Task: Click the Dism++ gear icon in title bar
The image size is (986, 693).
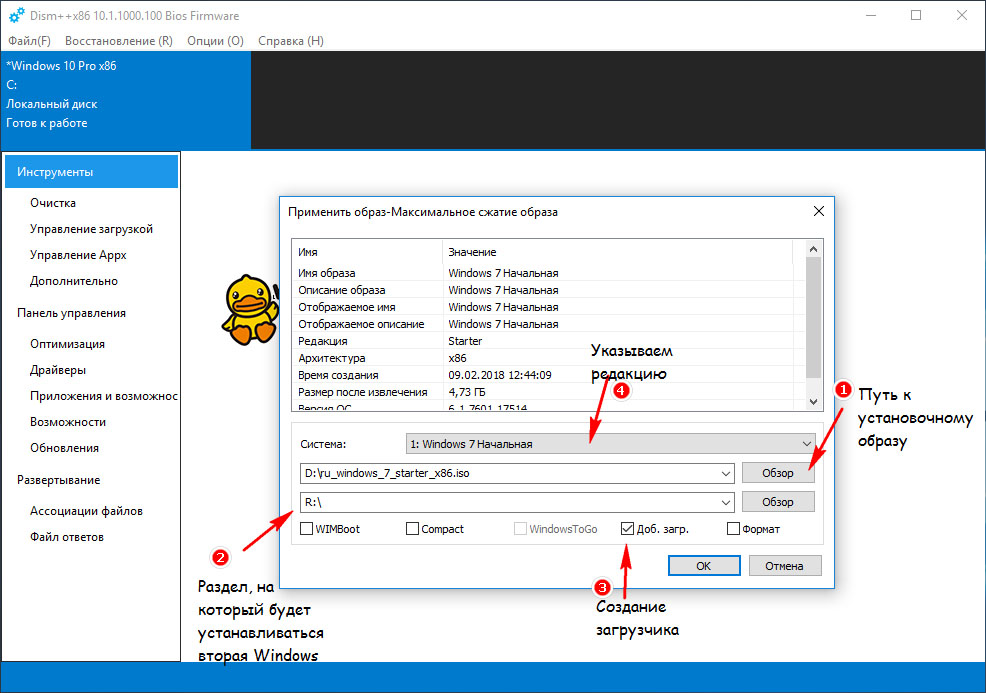Action: pos(17,15)
